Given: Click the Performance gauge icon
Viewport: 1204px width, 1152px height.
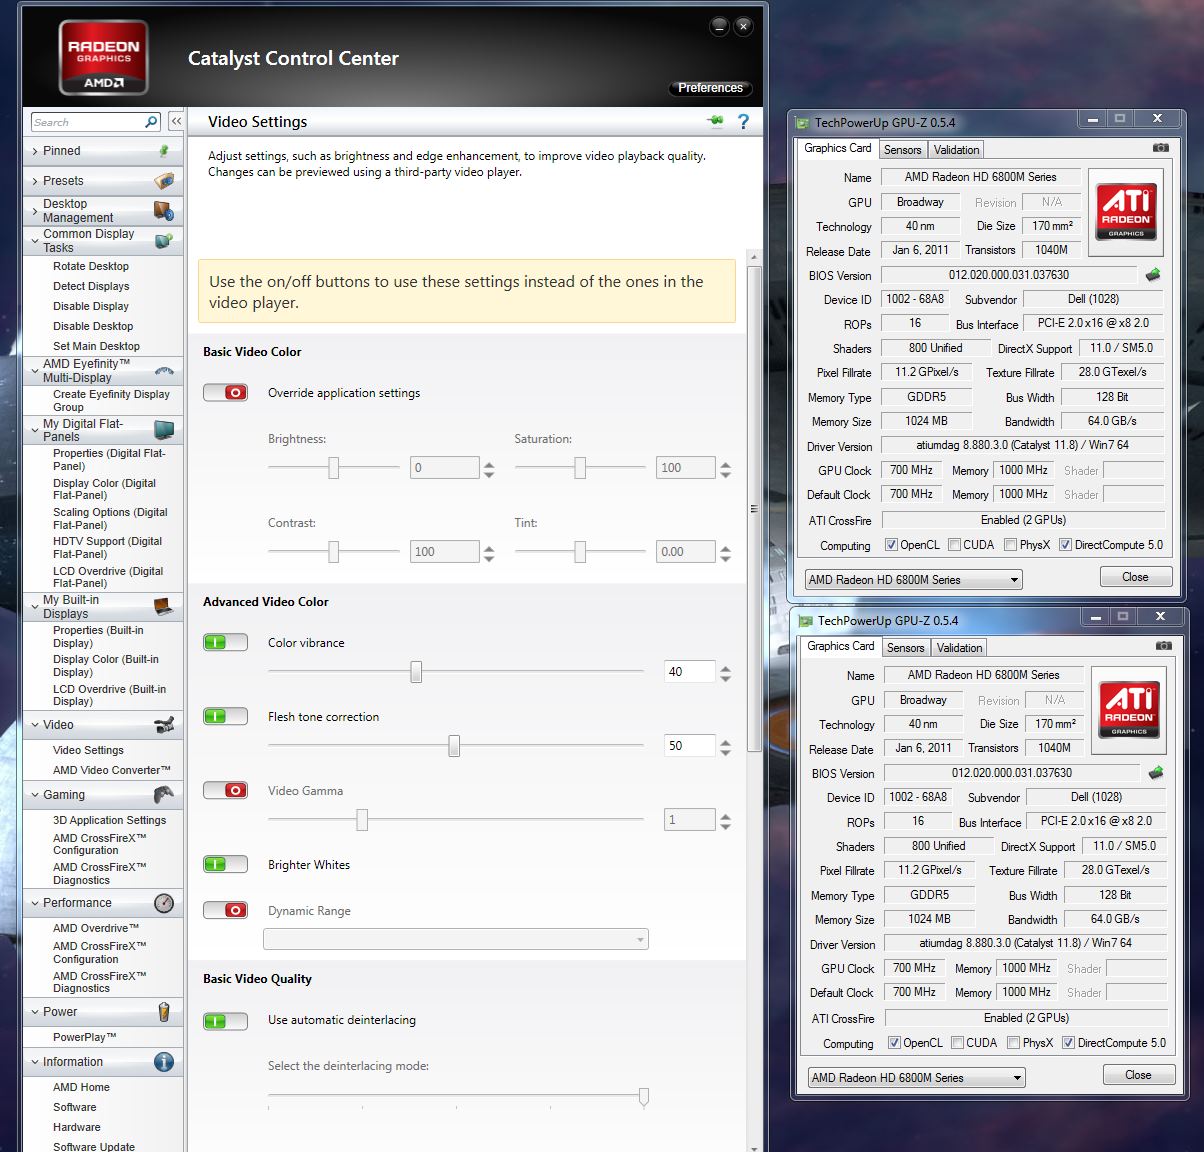Looking at the screenshot, I should [x=164, y=903].
